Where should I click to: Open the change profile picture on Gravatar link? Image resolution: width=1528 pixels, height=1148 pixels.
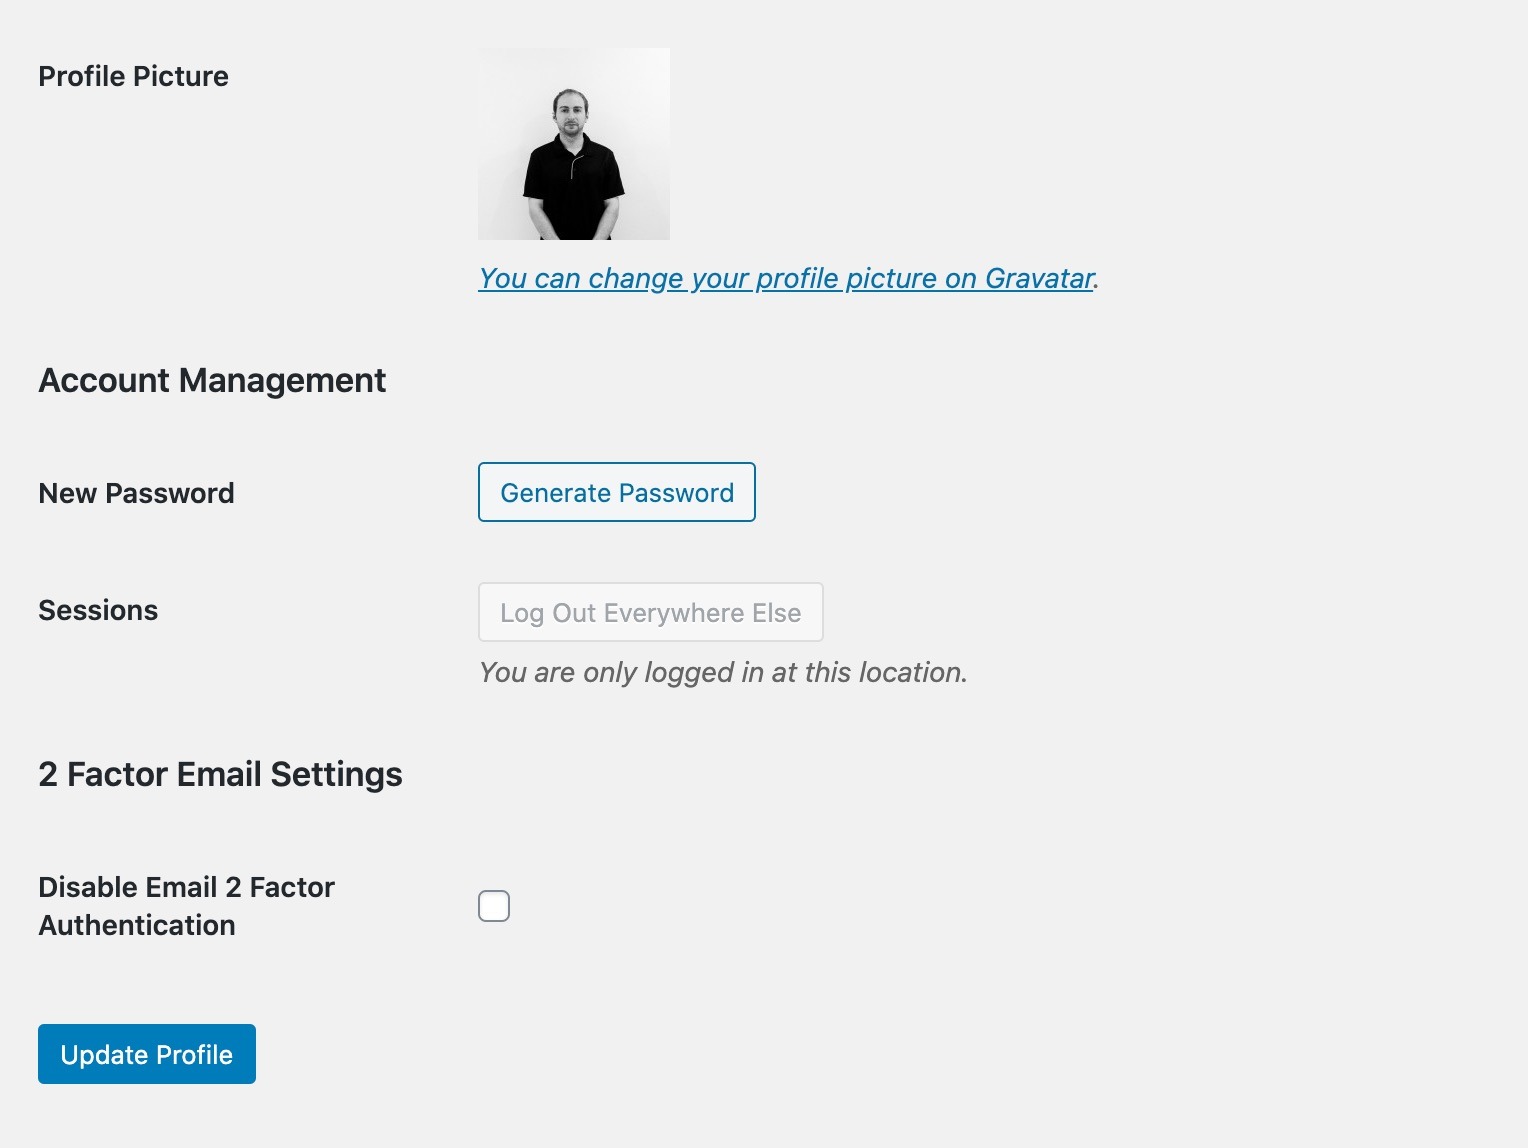pos(787,278)
